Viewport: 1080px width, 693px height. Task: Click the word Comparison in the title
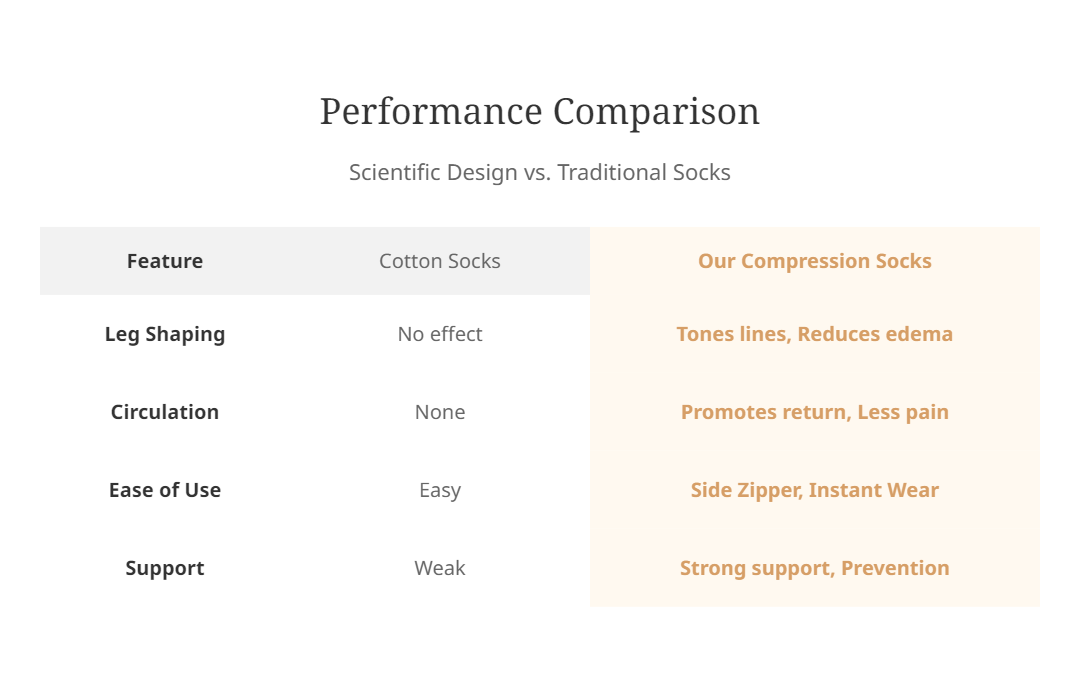pyautogui.click(x=656, y=112)
